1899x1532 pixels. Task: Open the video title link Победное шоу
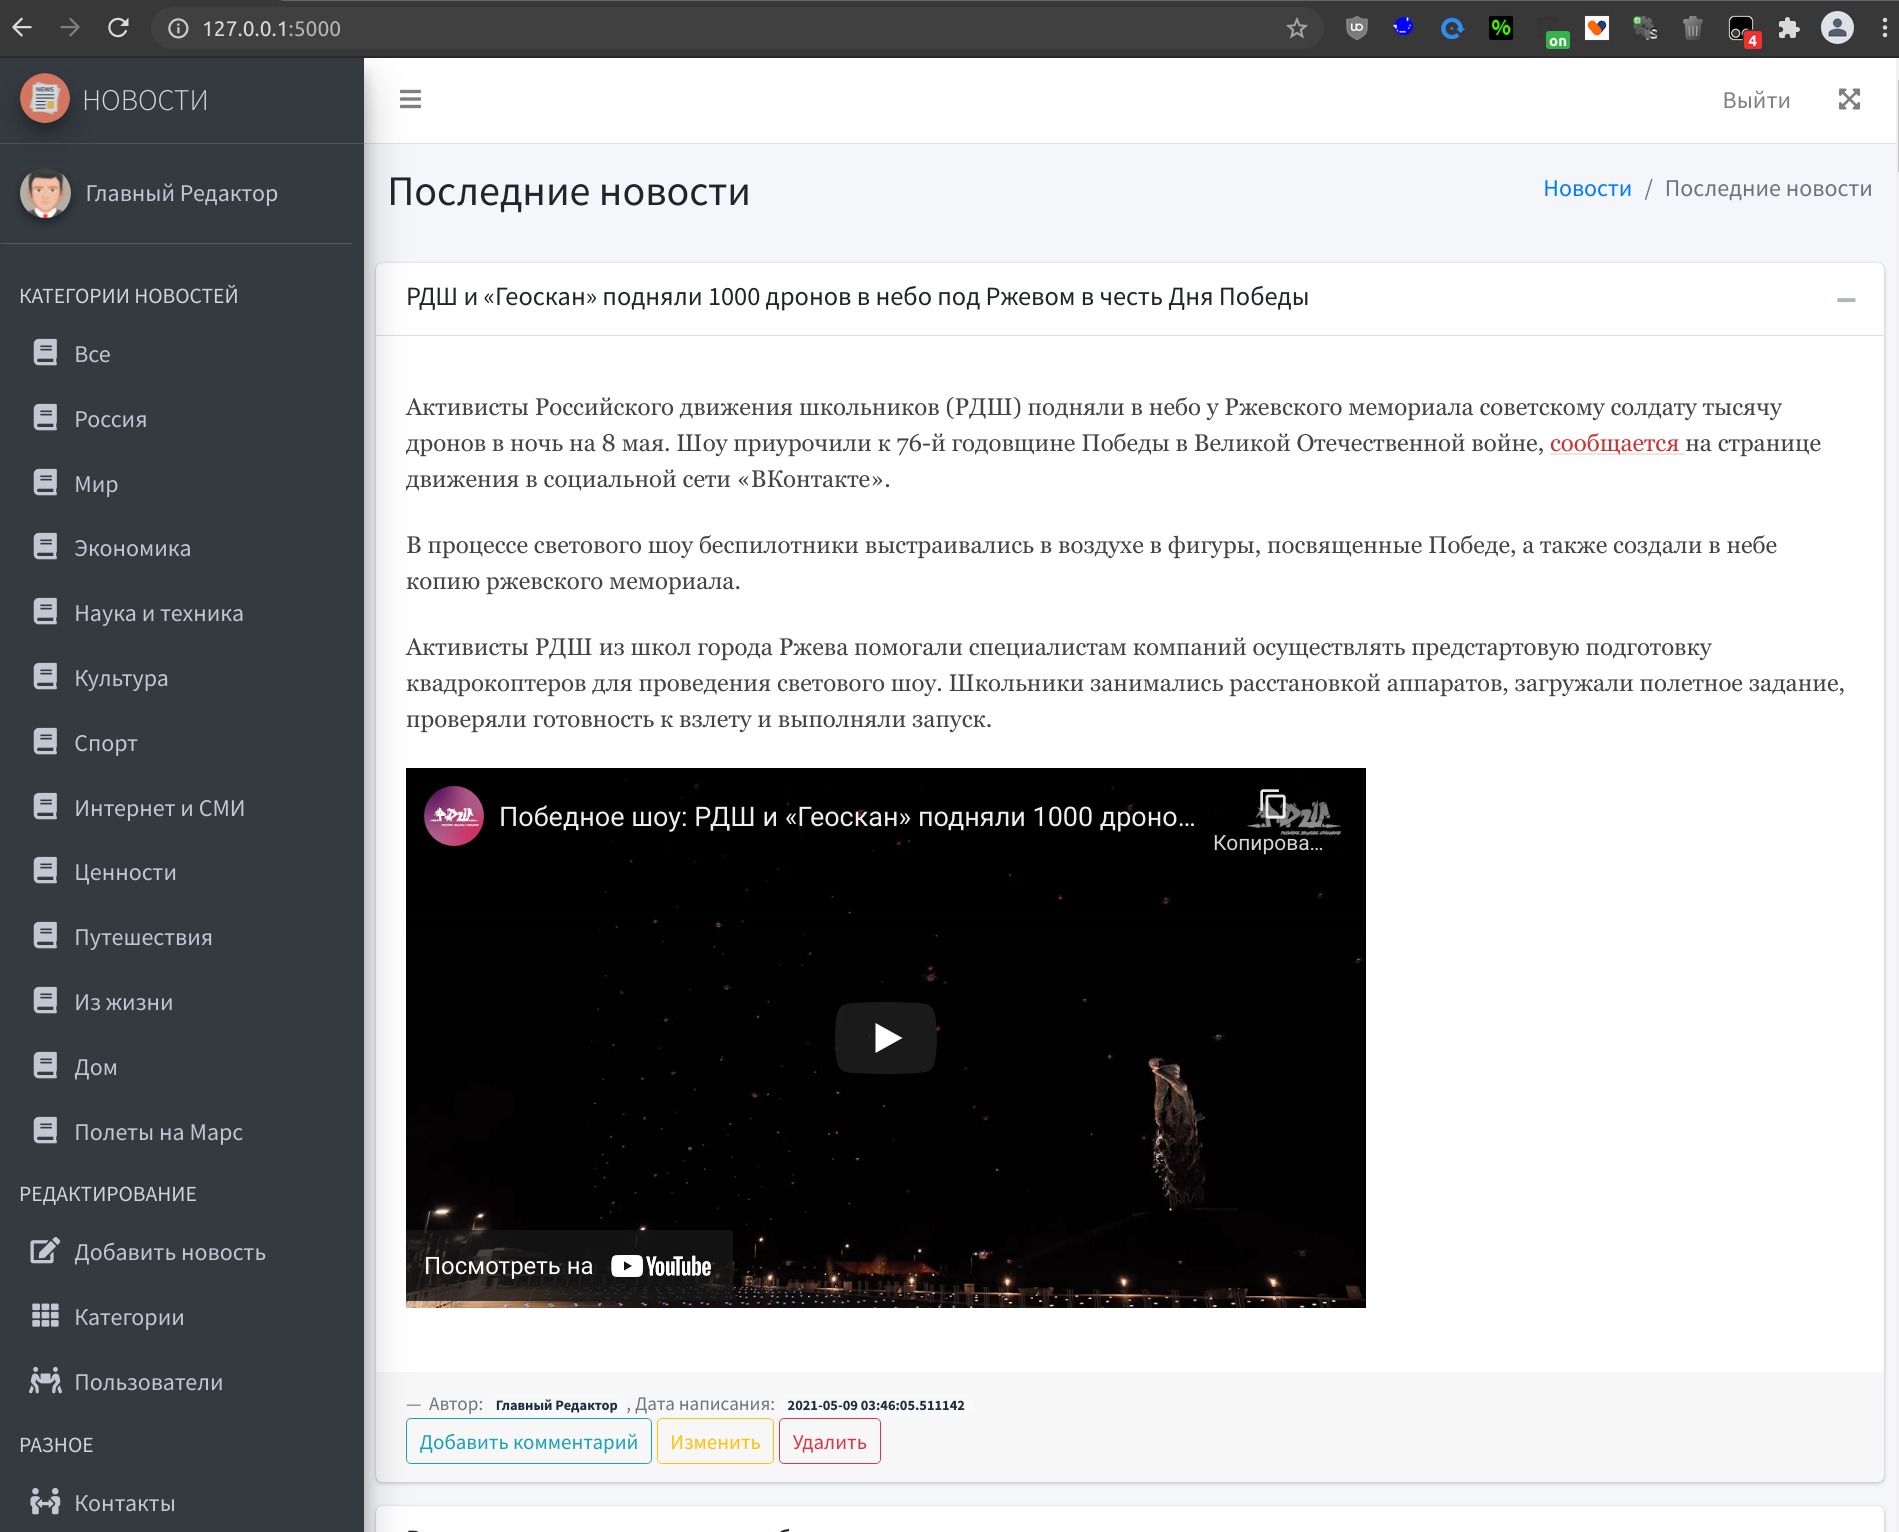(x=847, y=817)
